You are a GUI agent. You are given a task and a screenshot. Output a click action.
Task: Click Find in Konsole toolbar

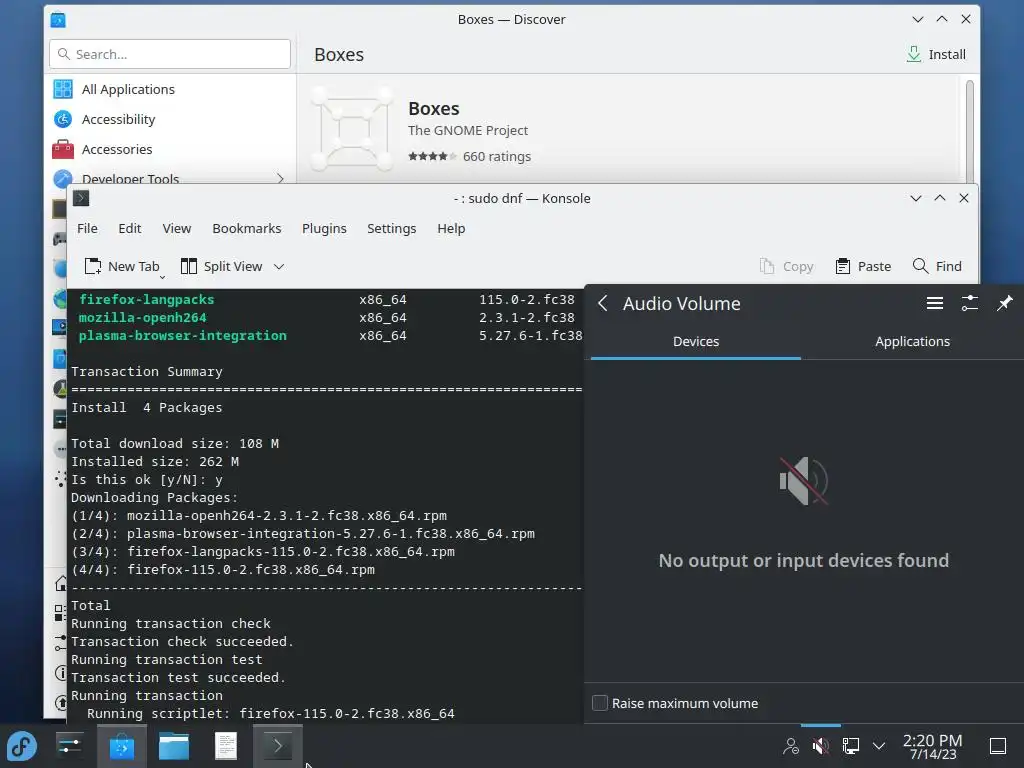(936, 266)
